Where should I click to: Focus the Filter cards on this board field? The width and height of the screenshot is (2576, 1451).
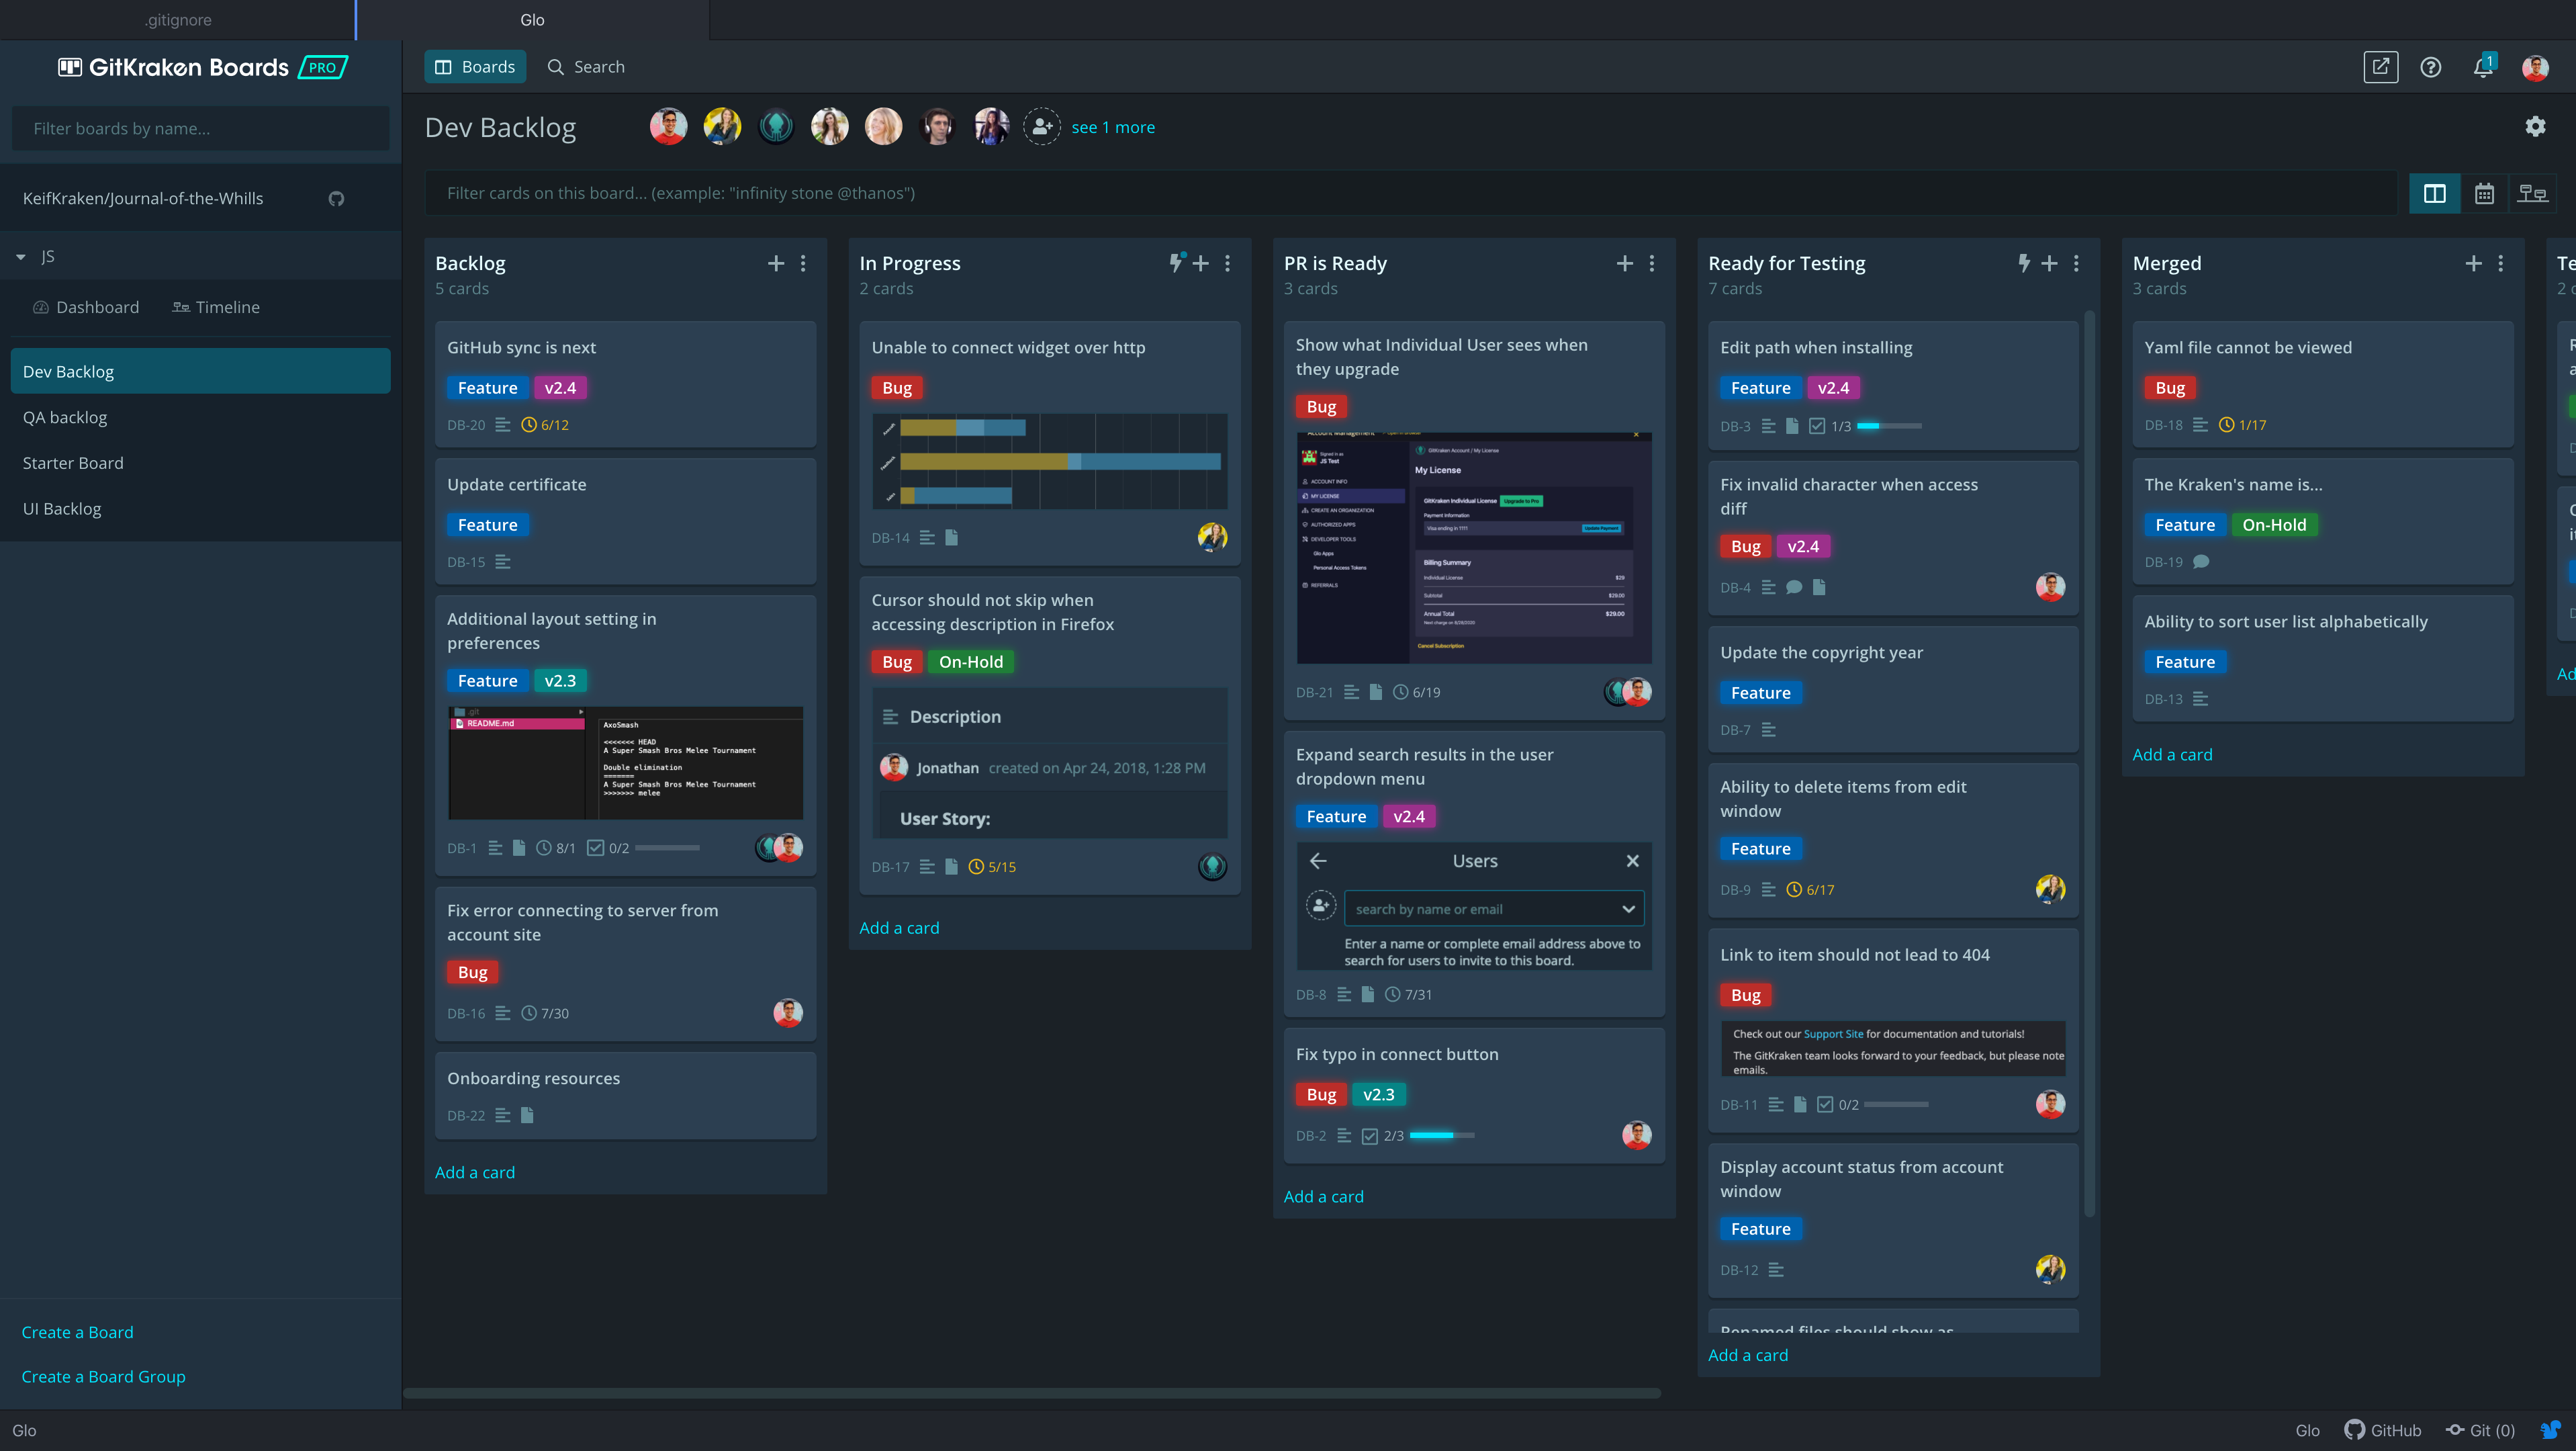click(x=1410, y=193)
